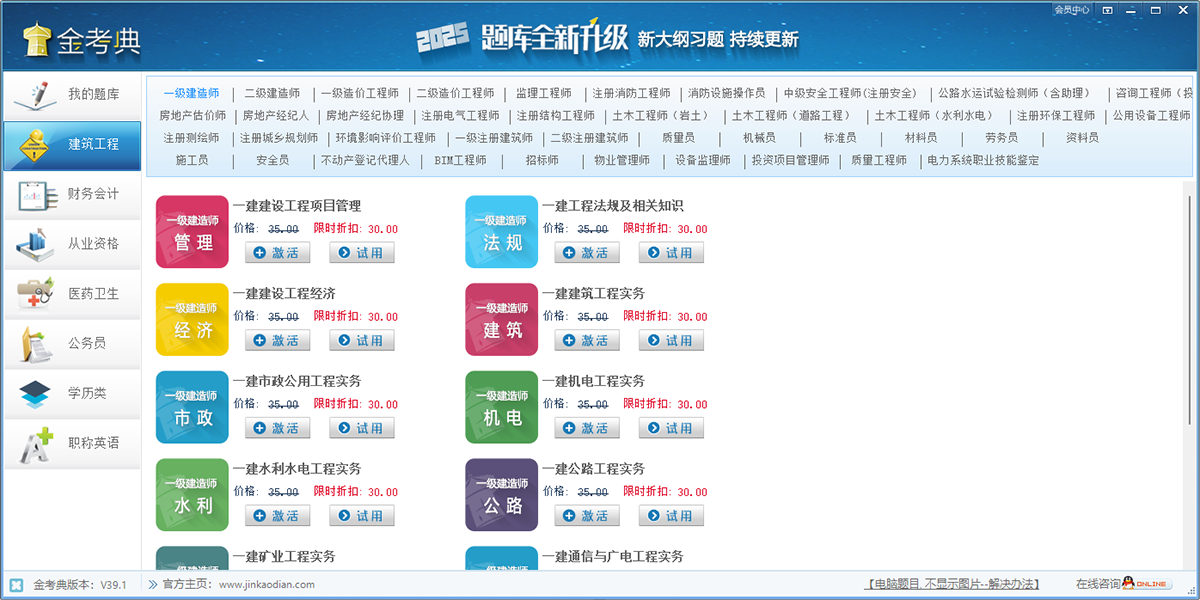Switch to 安全员 tab
1200x600 pixels.
coord(272,160)
